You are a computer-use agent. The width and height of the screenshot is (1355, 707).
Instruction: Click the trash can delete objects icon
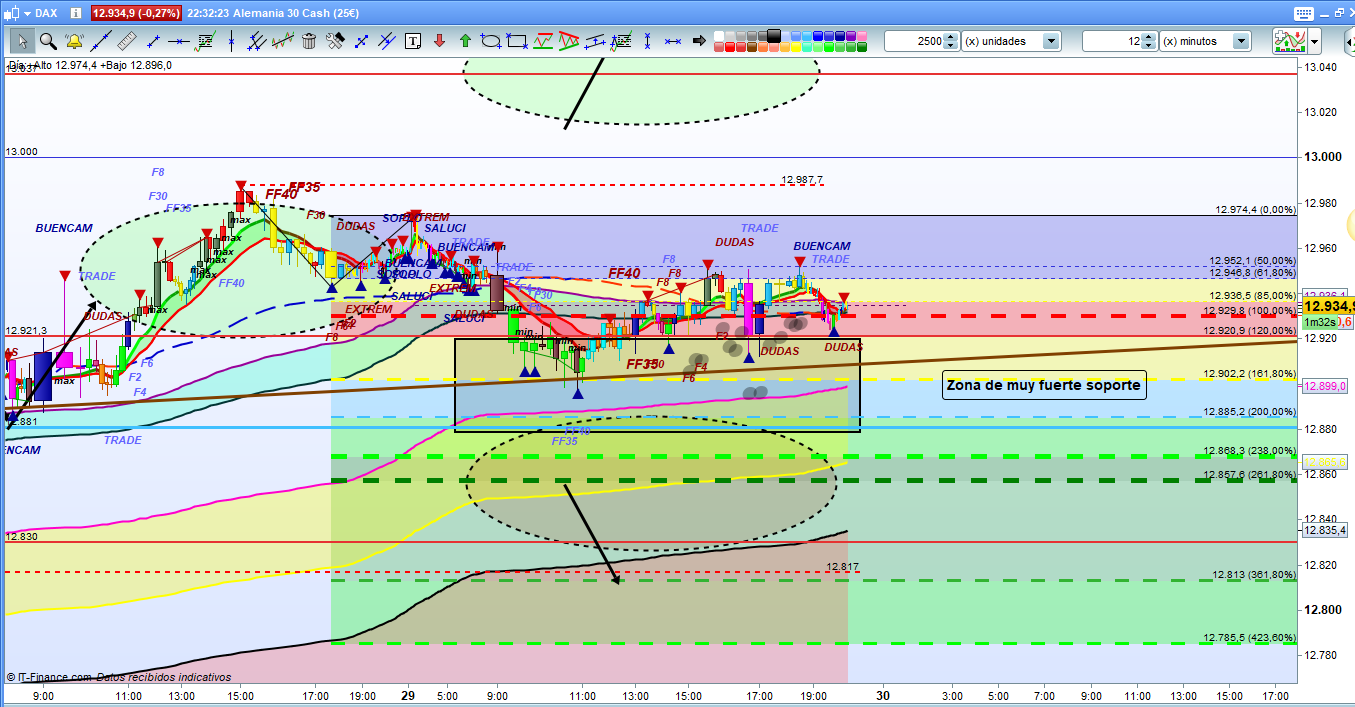click(309, 41)
